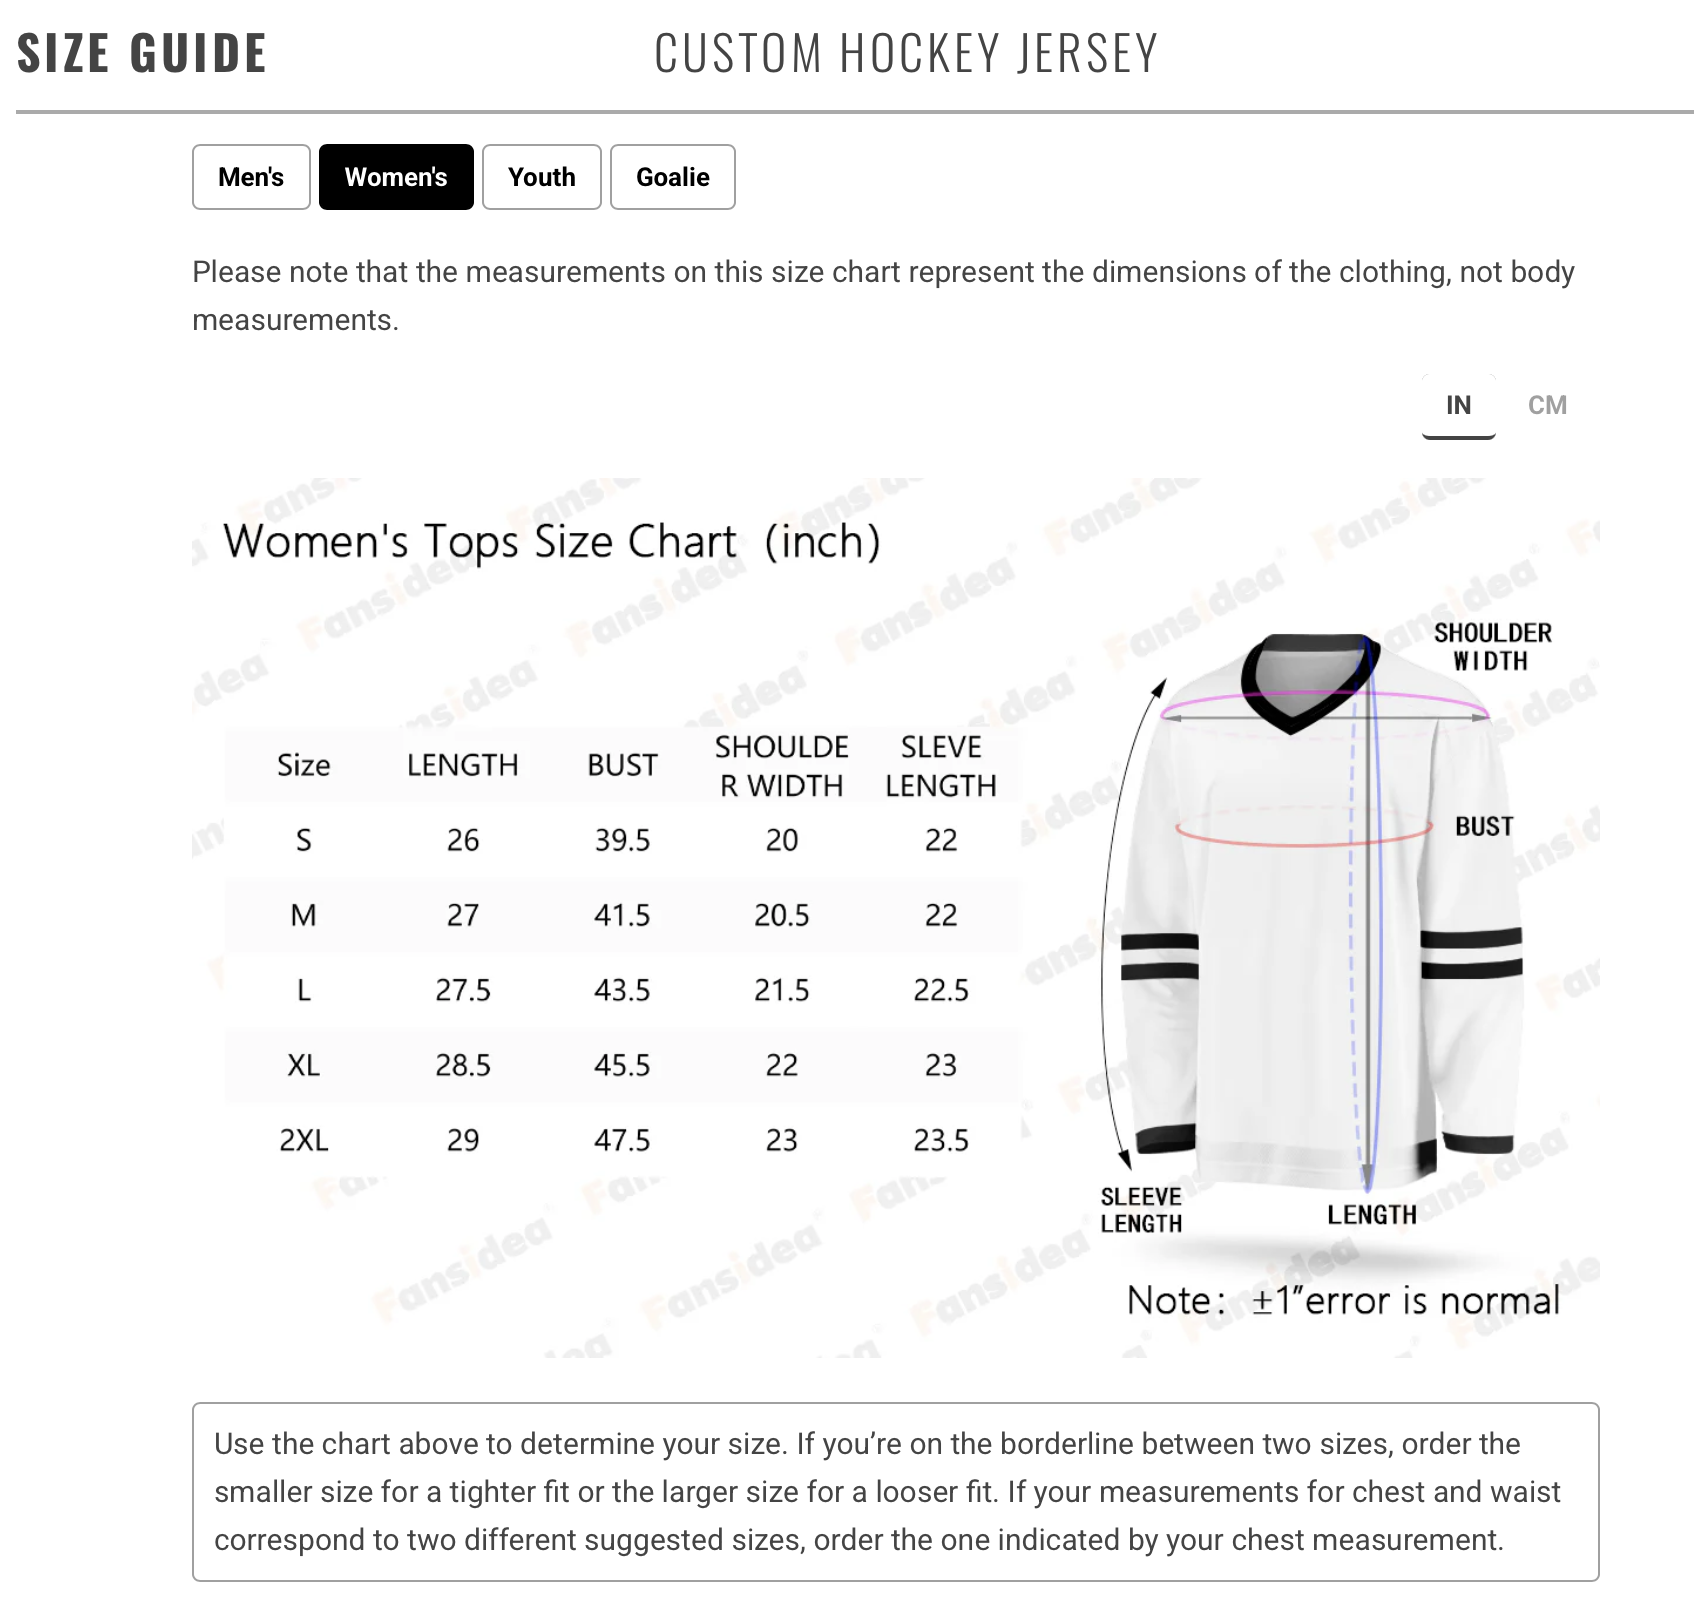The width and height of the screenshot is (1694, 1610).
Task: Click the SLEVE LENGTH column header
Action: [940, 766]
